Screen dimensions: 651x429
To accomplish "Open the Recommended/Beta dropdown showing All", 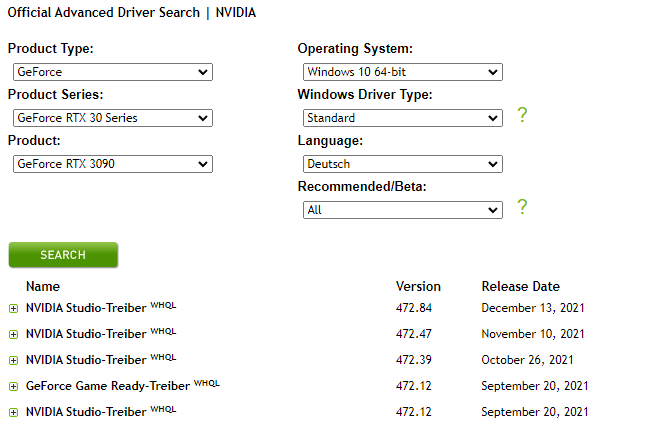I will point(403,210).
